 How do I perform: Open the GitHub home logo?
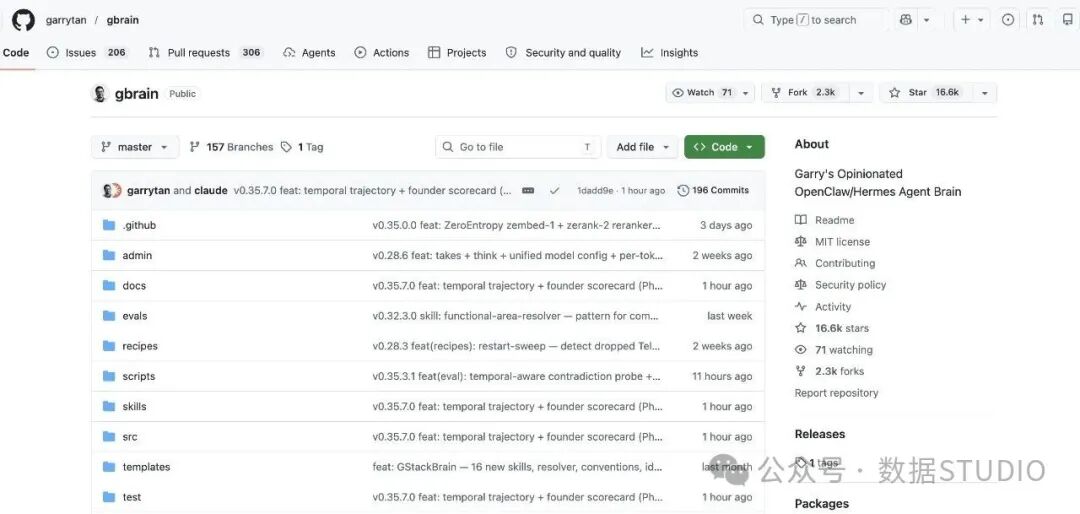point(23,20)
